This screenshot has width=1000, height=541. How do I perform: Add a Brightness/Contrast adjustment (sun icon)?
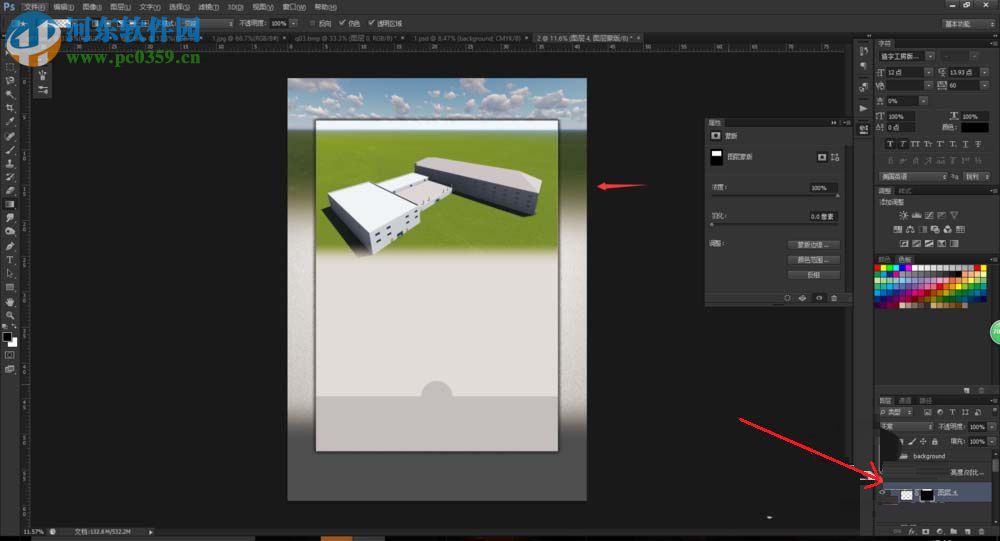pos(903,215)
